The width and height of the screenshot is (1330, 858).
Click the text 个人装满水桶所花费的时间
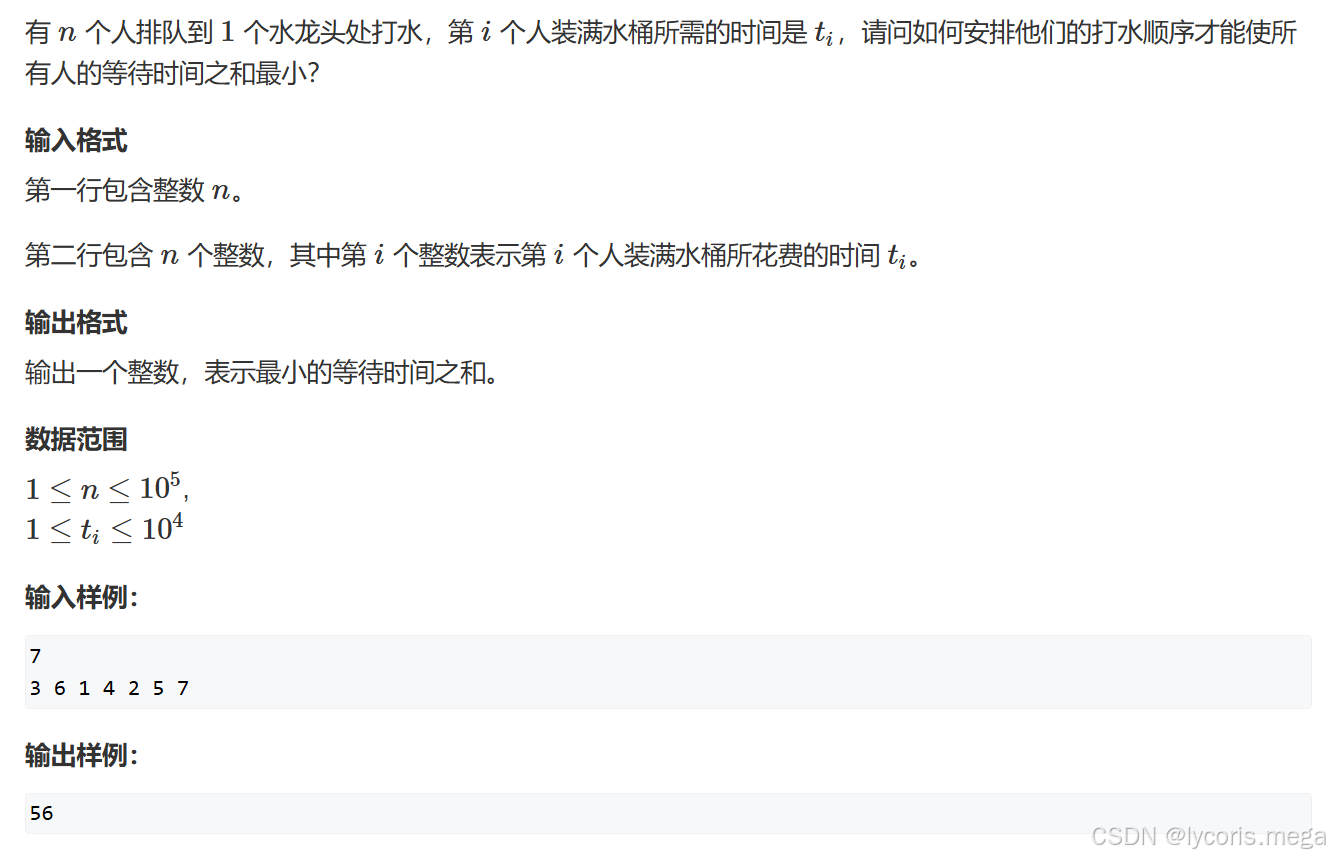pyautogui.click(x=726, y=256)
